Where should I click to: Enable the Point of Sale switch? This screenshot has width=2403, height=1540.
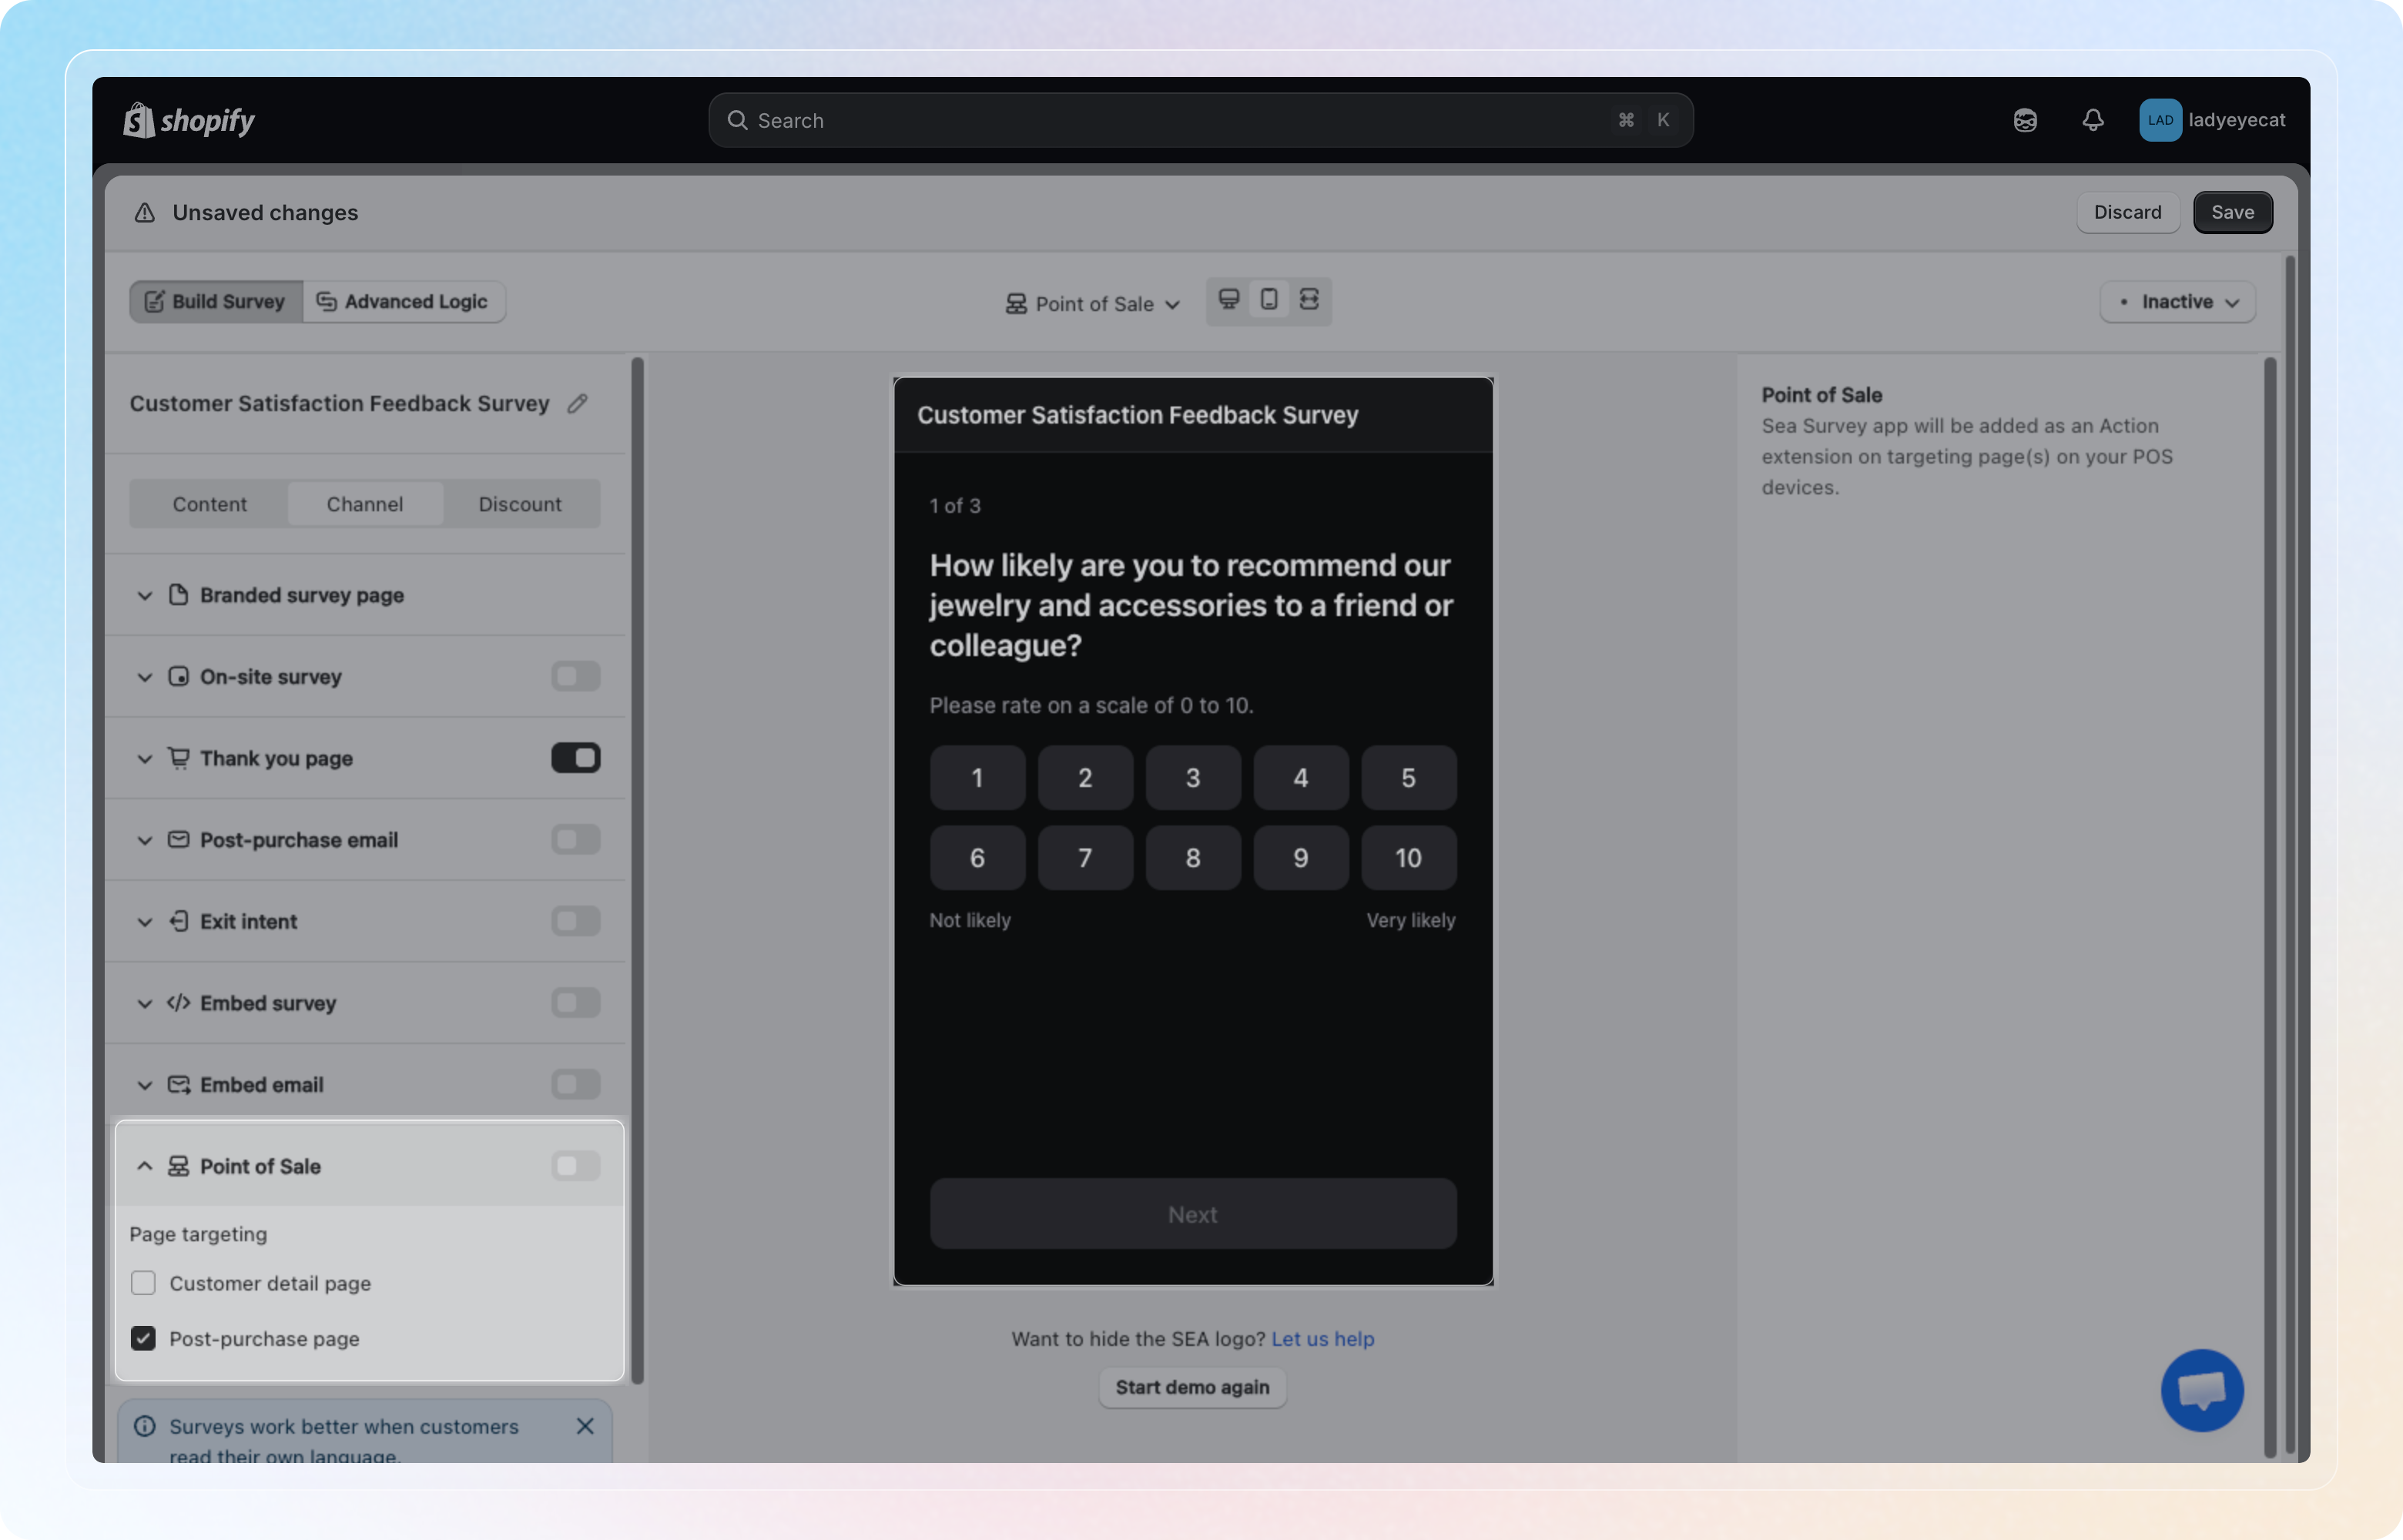coord(576,1166)
